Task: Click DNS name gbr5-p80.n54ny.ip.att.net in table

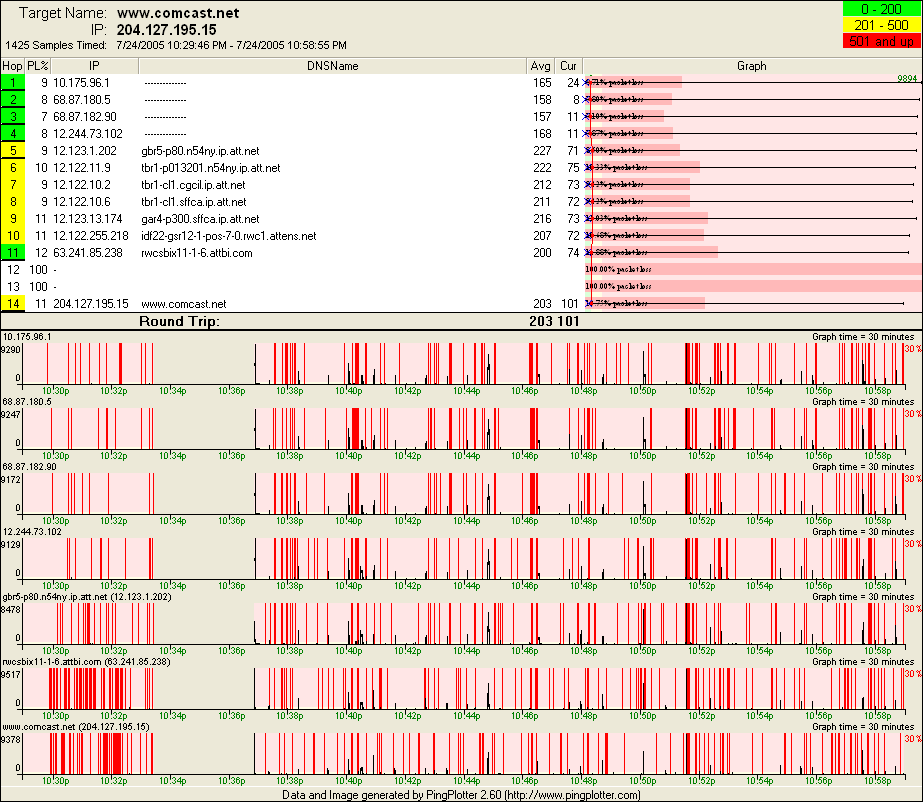Action: point(200,151)
